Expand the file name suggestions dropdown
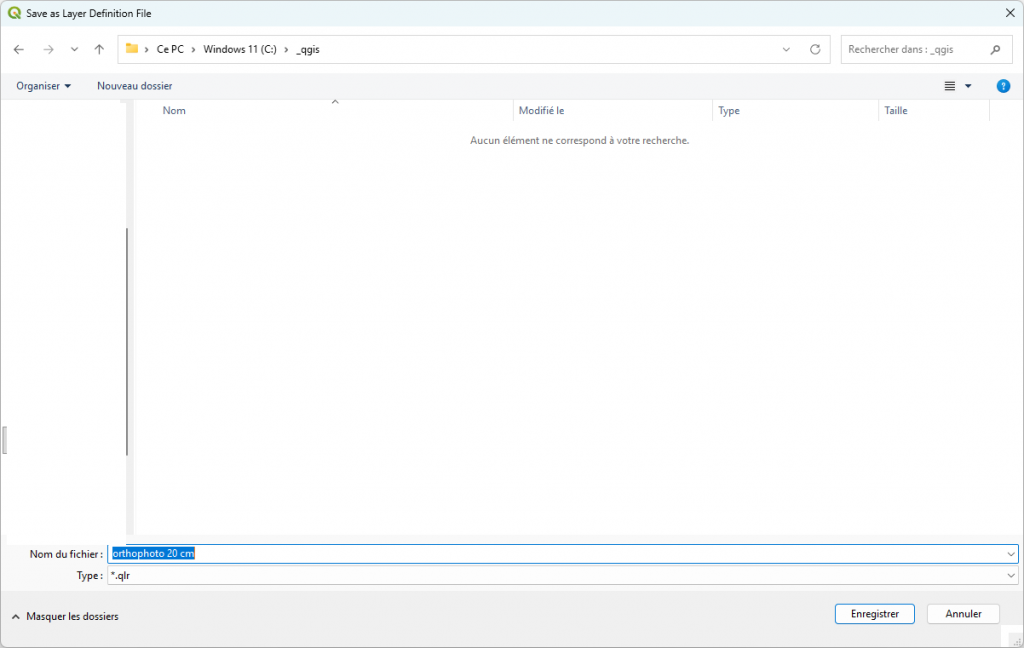Viewport: 1024px width, 648px height. (x=1011, y=554)
